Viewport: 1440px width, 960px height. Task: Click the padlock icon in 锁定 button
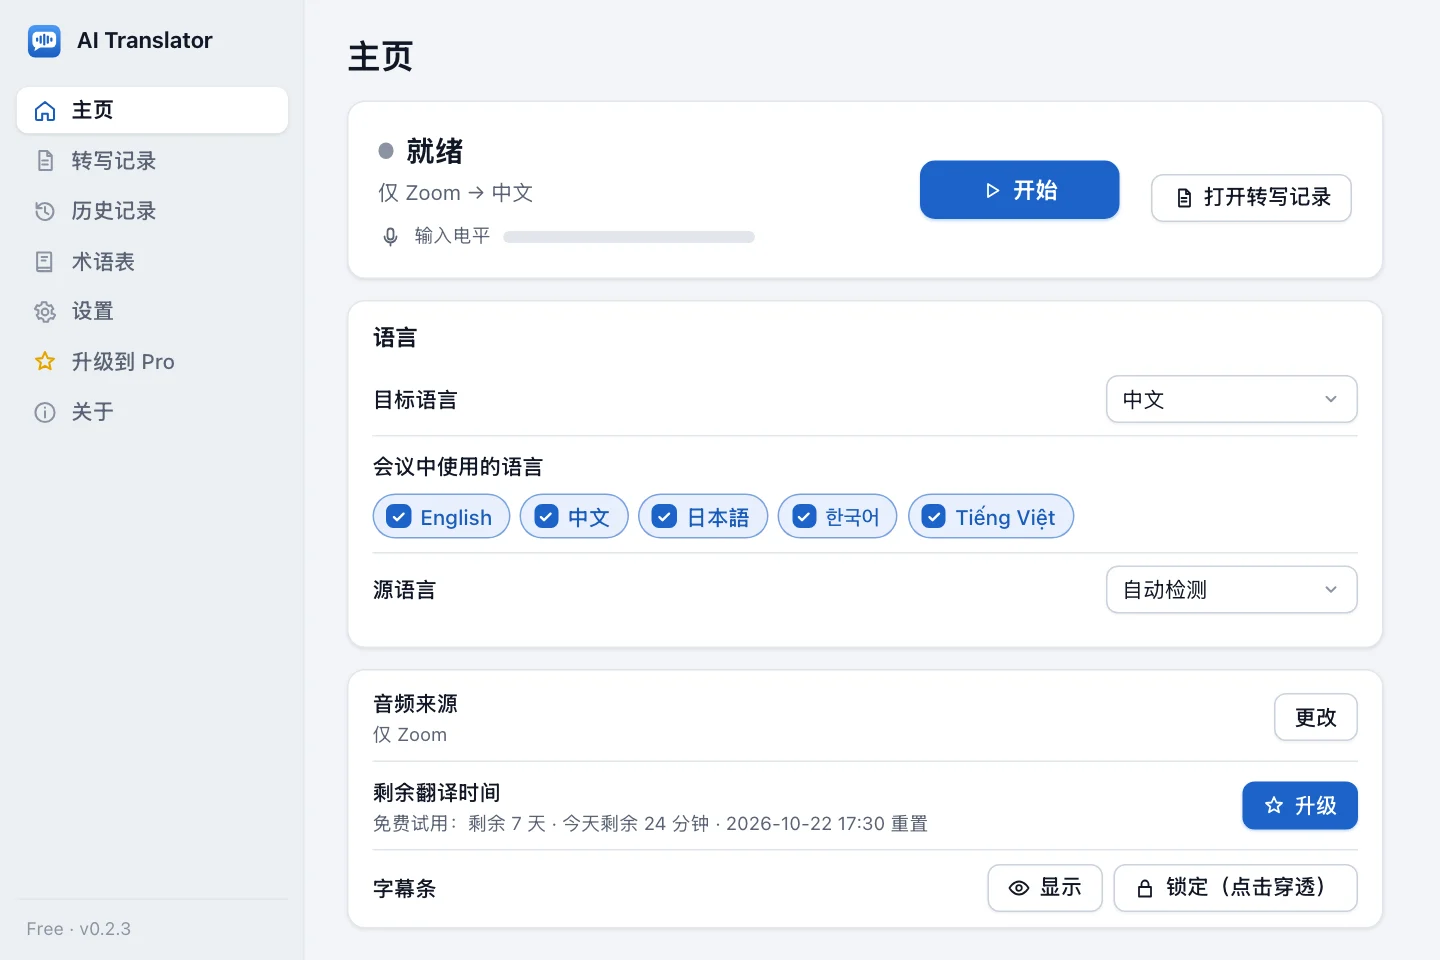click(x=1145, y=888)
